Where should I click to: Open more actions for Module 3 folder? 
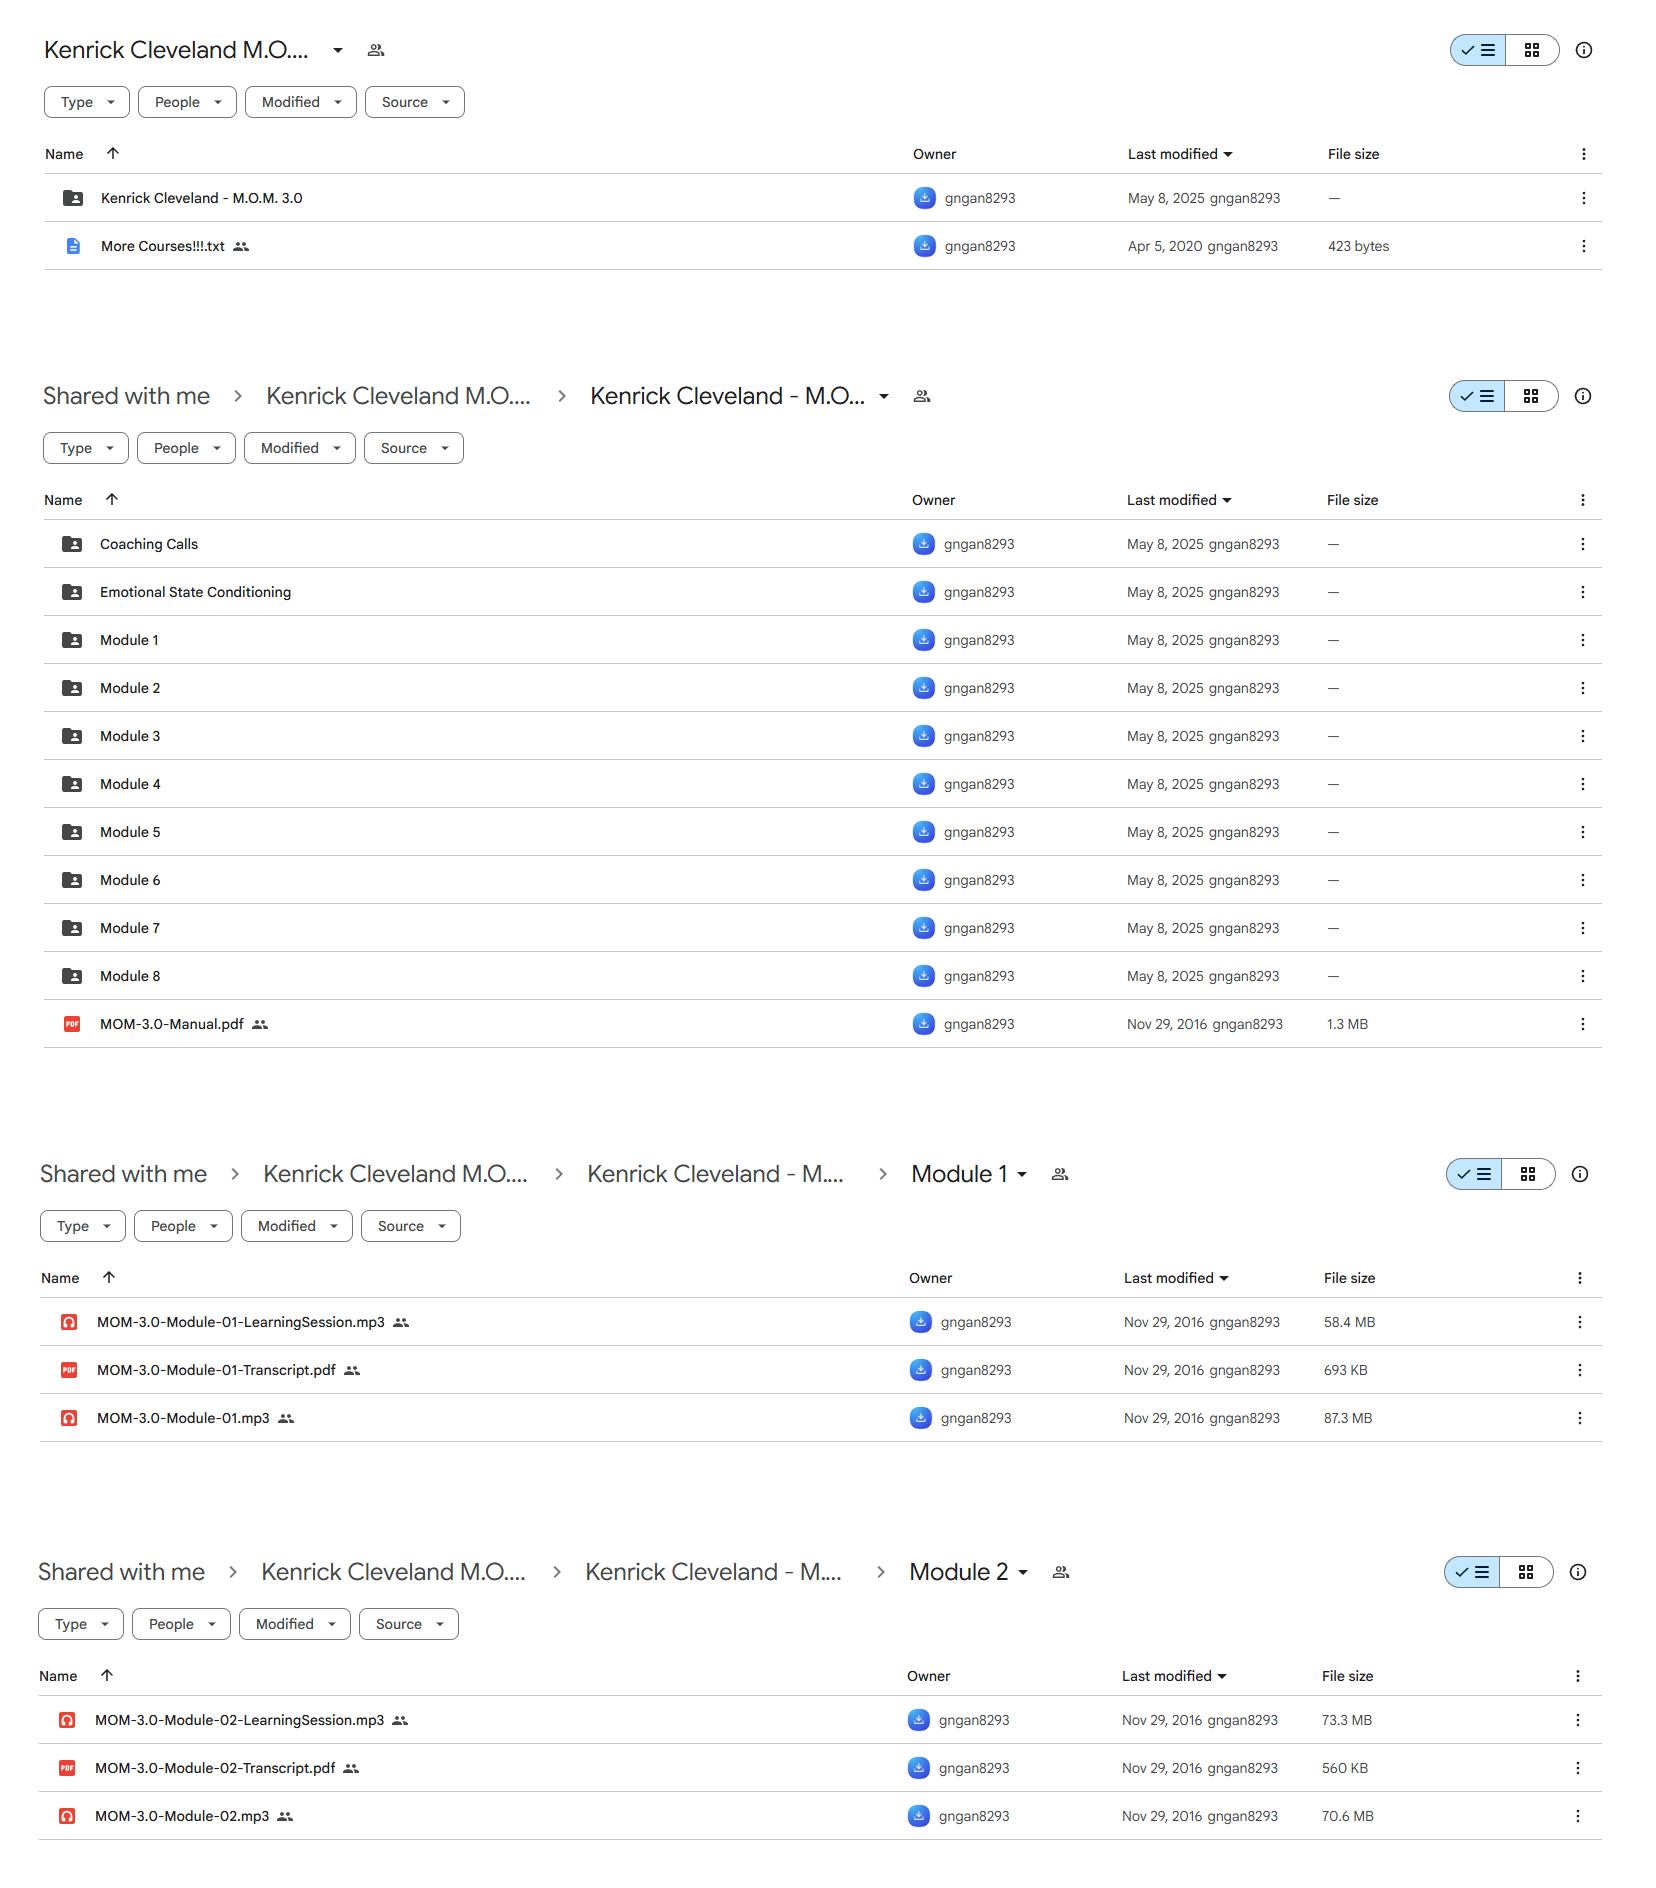click(x=1582, y=736)
